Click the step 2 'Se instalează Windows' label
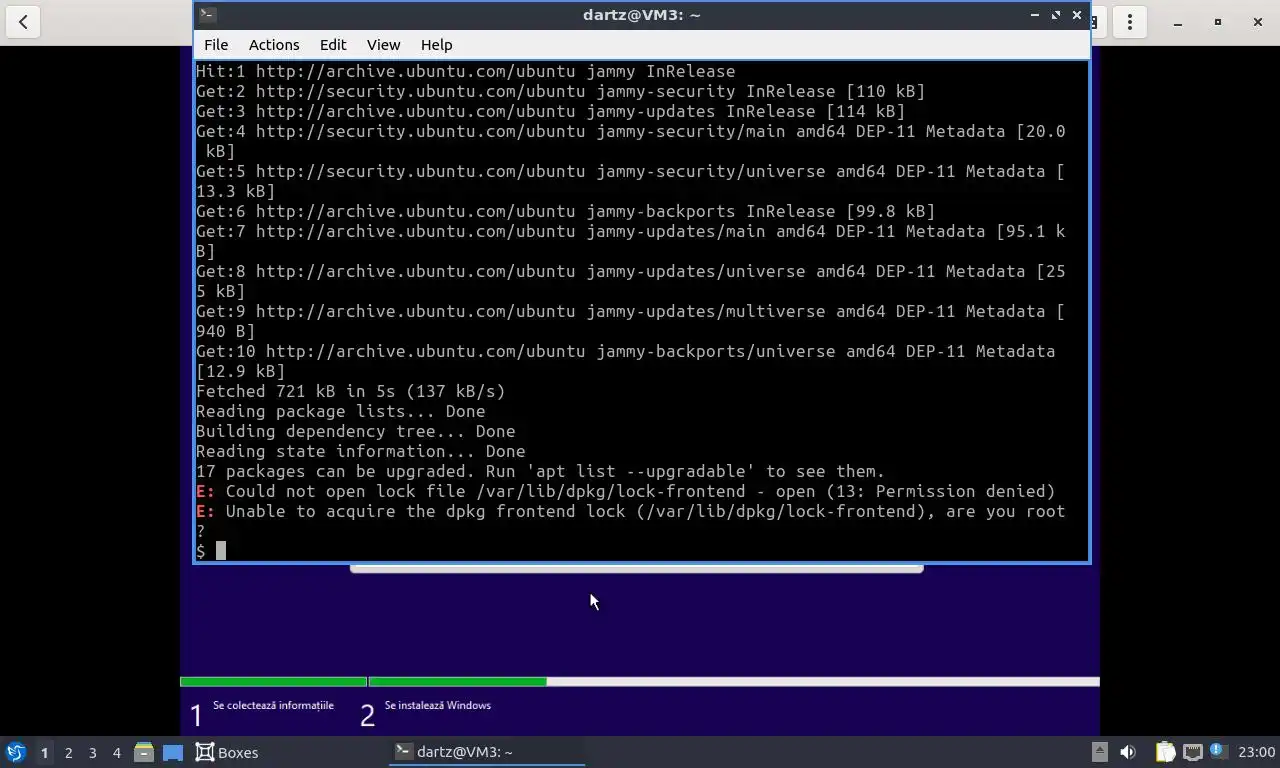This screenshot has width=1280, height=768. (x=437, y=705)
